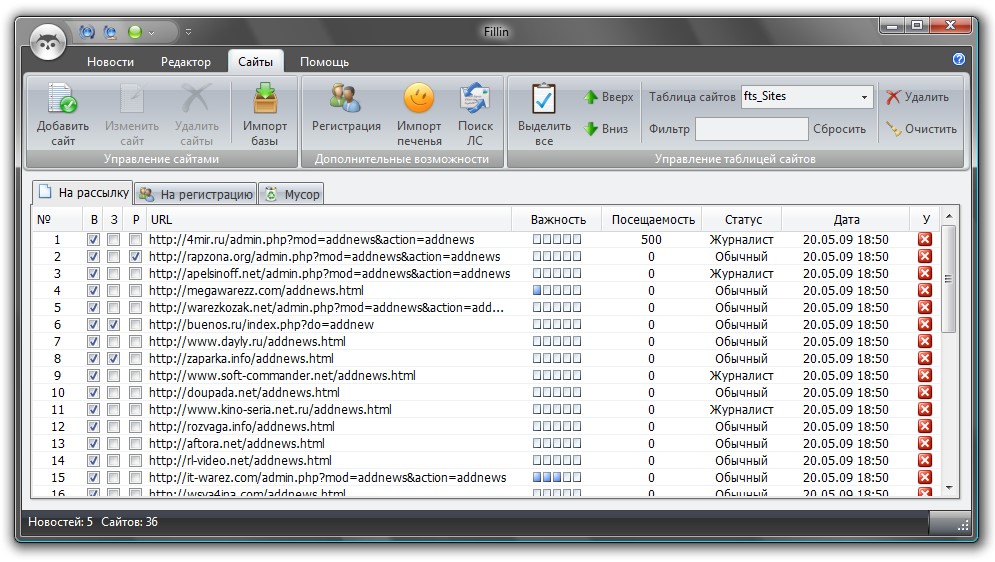Click the table vertical scrollbar thumb
The height and width of the screenshot is (562, 995).
click(x=949, y=279)
